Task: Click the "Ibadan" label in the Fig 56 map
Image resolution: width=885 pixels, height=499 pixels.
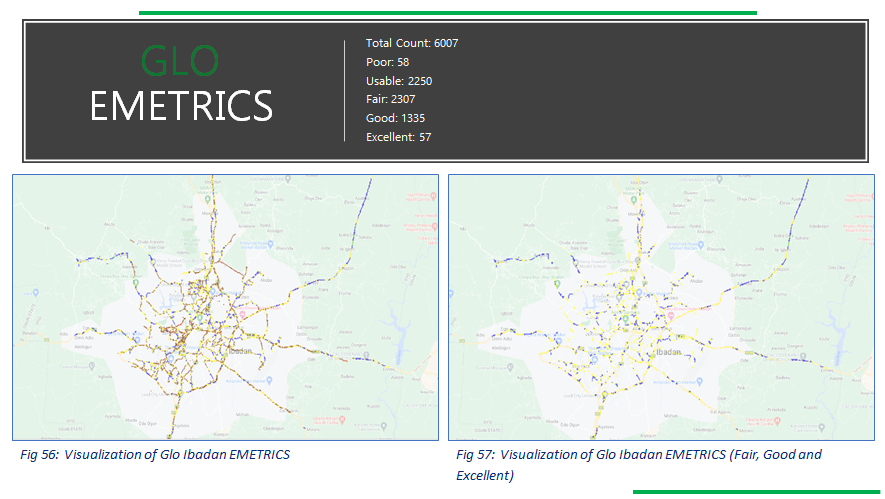Action: [x=240, y=351]
